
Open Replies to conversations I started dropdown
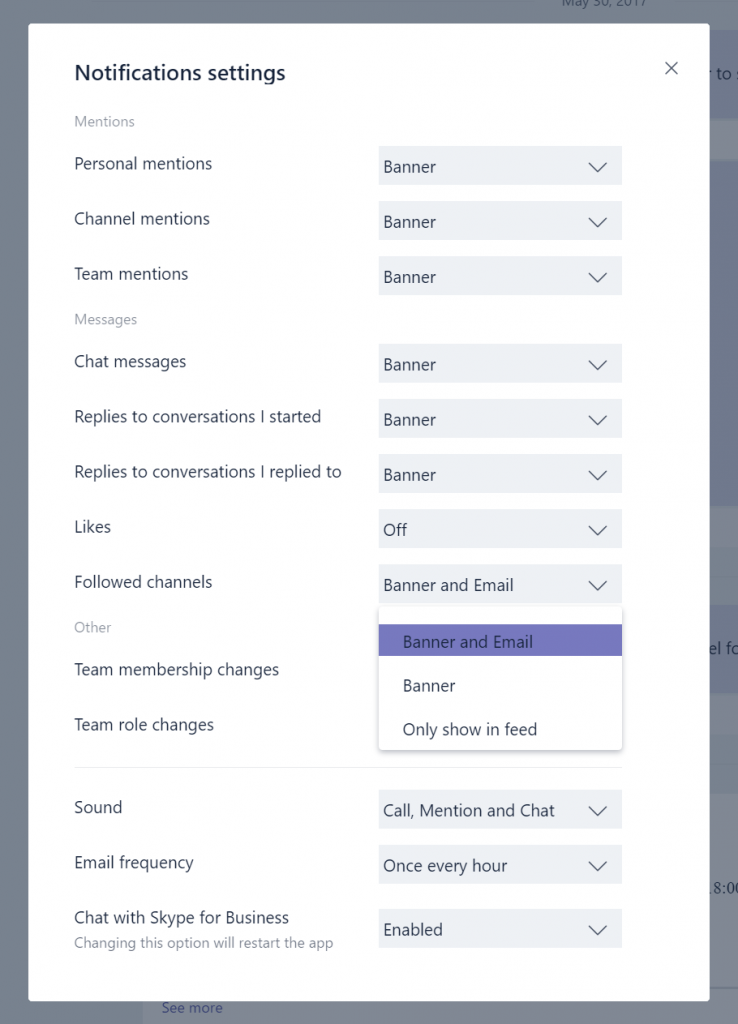click(x=500, y=419)
